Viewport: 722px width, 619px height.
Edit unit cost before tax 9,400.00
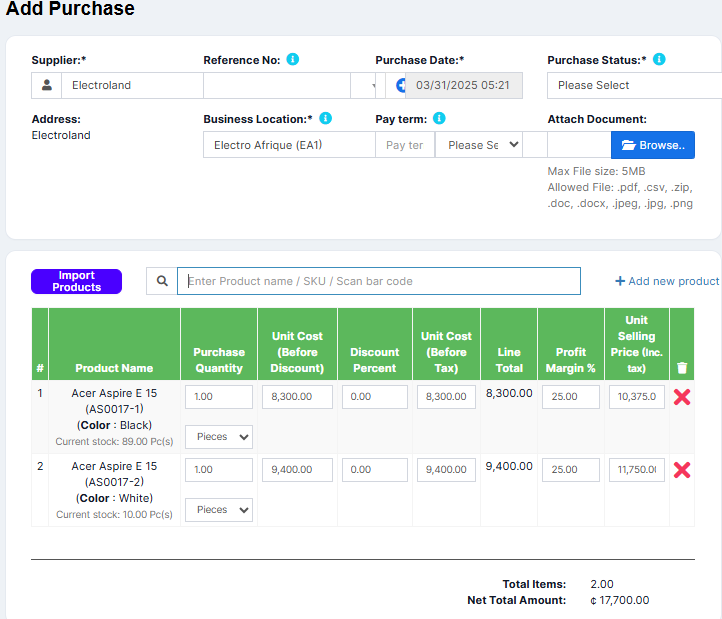click(x=446, y=470)
